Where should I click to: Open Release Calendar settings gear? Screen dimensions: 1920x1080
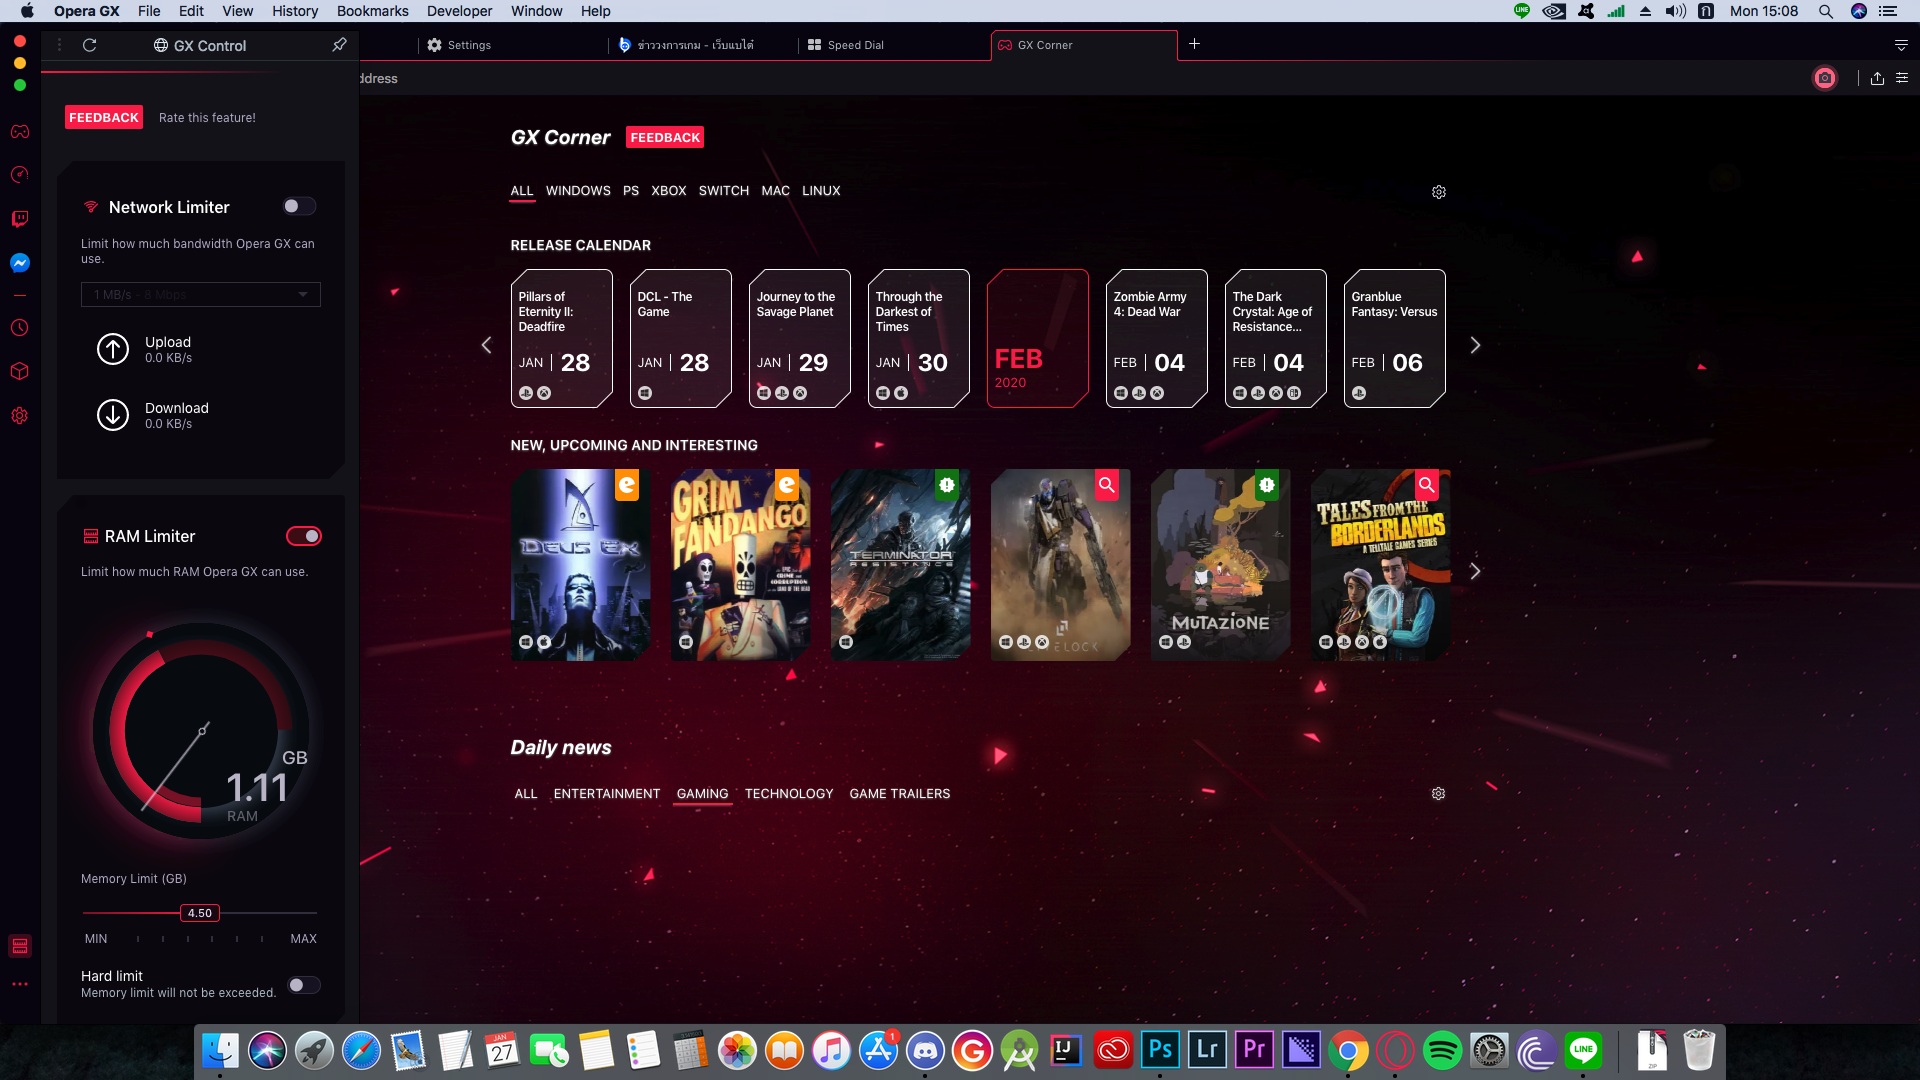coord(1439,192)
